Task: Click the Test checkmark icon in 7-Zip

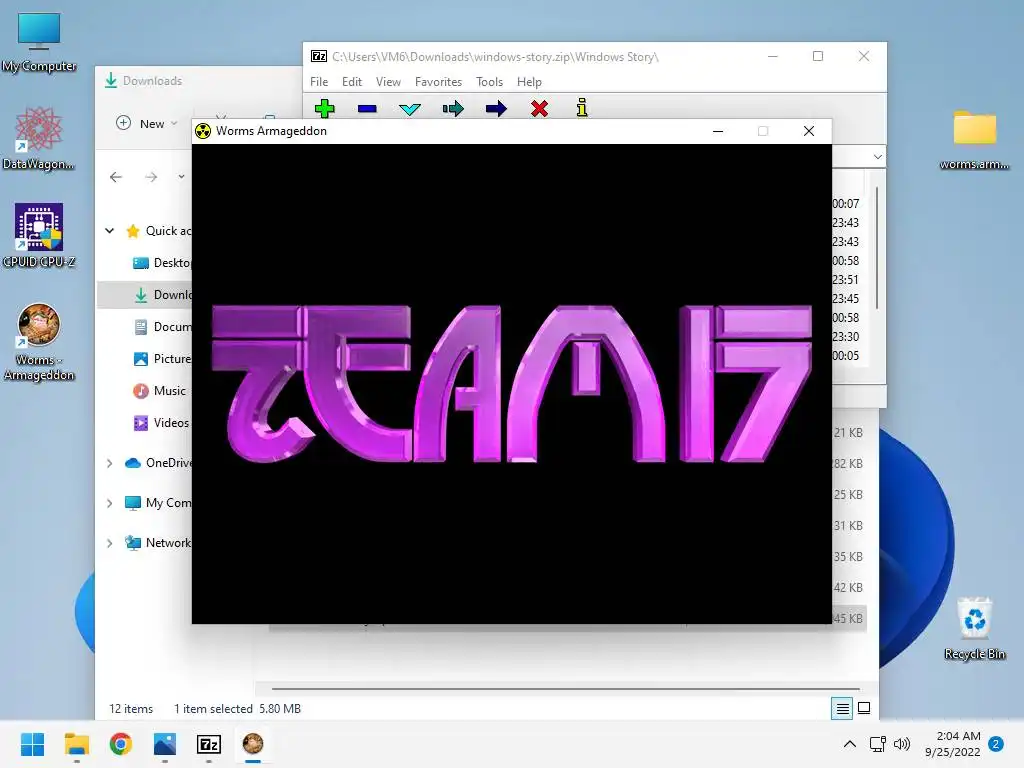Action: [409, 109]
